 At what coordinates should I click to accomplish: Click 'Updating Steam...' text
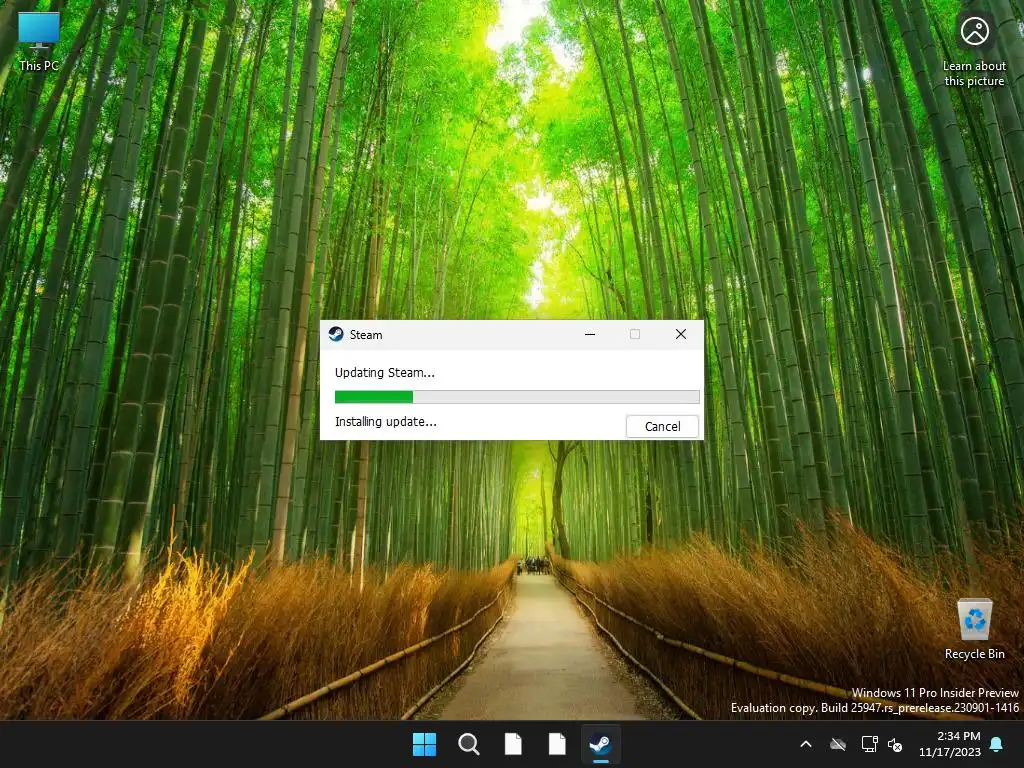click(x=385, y=373)
